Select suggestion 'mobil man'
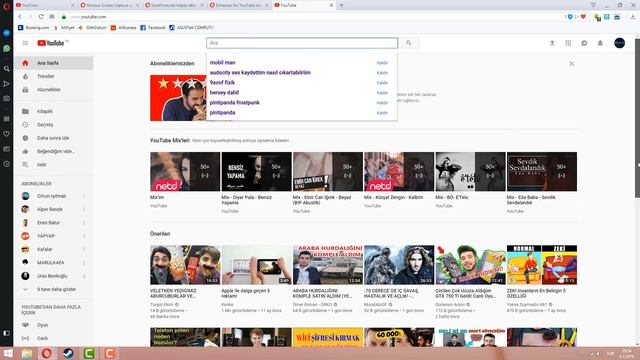This screenshot has width=640, height=360. click(222, 62)
